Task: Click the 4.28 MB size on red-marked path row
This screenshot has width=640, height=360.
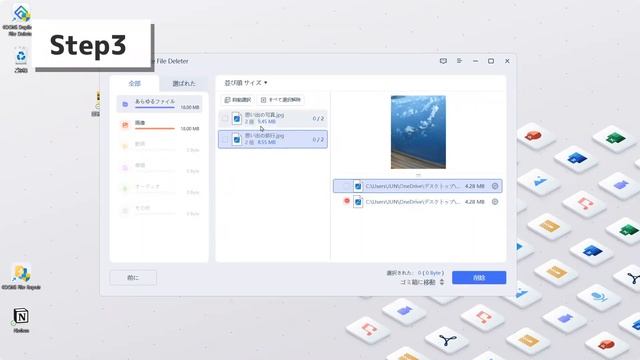Action: (475, 202)
